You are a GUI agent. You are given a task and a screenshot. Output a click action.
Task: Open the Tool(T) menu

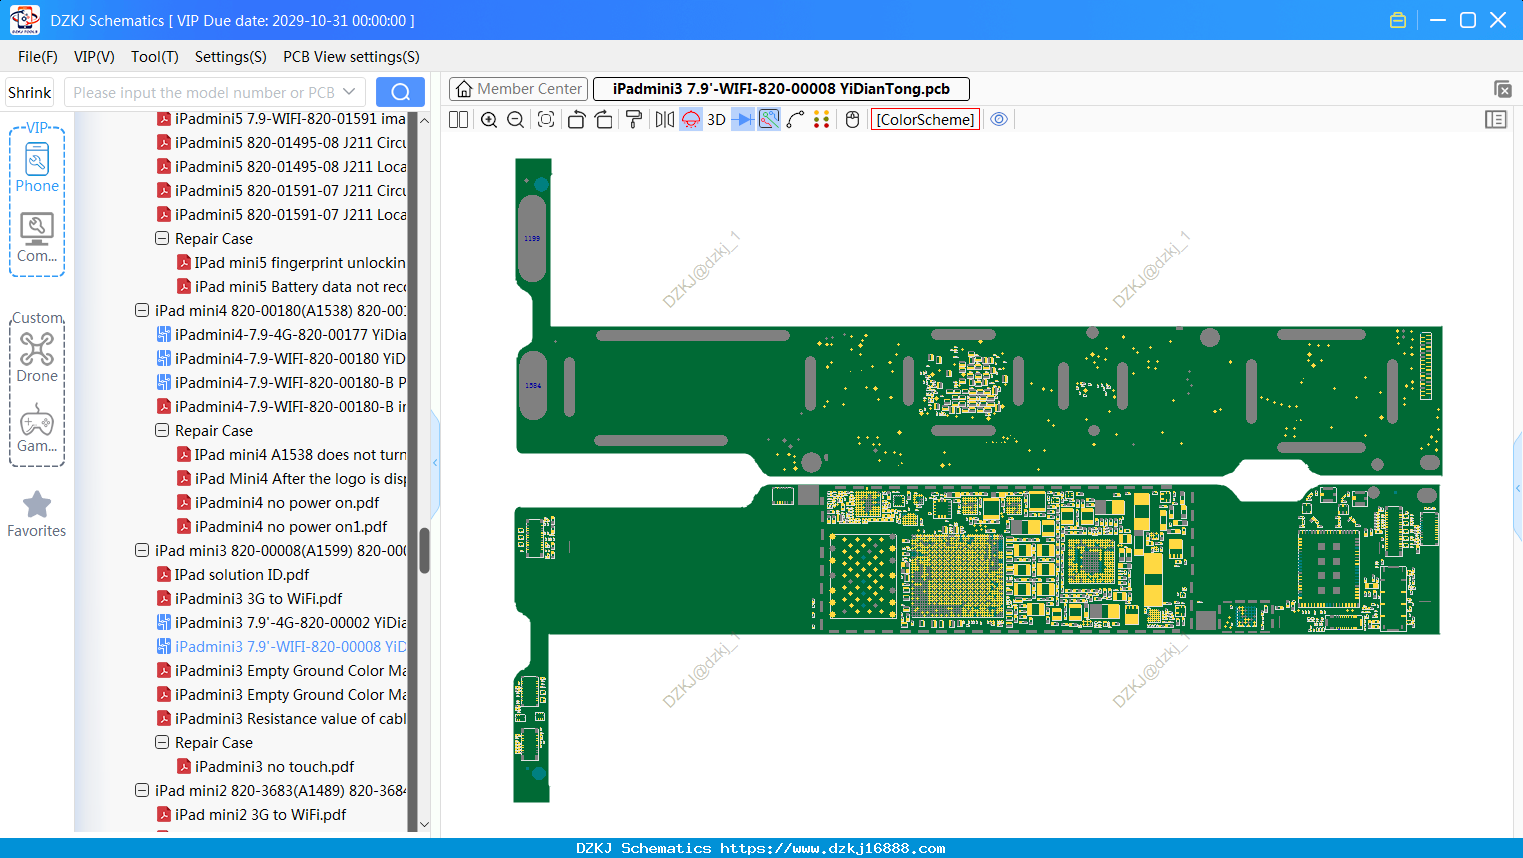pyautogui.click(x=155, y=57)
